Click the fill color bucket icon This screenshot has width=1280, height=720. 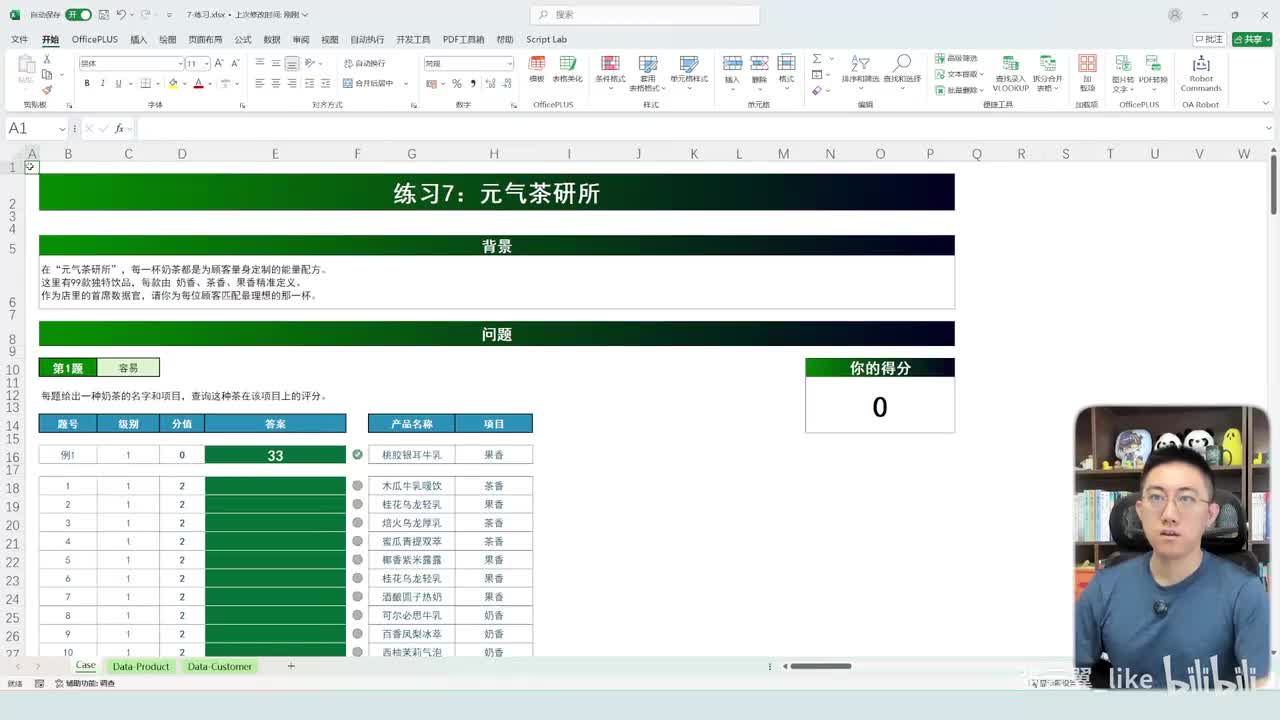[x=172, y=83]
